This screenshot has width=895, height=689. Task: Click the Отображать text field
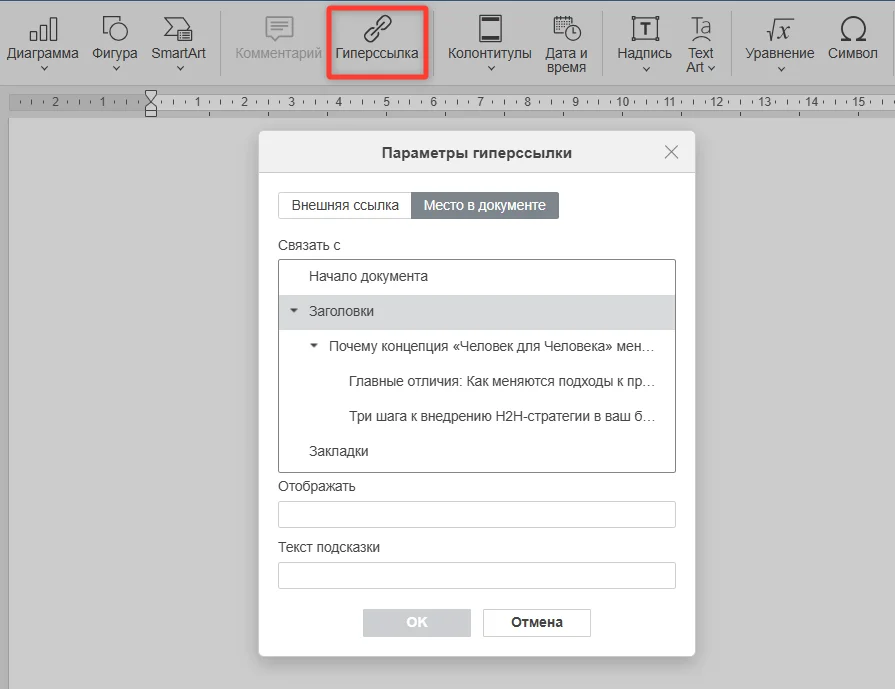(477, 514)
